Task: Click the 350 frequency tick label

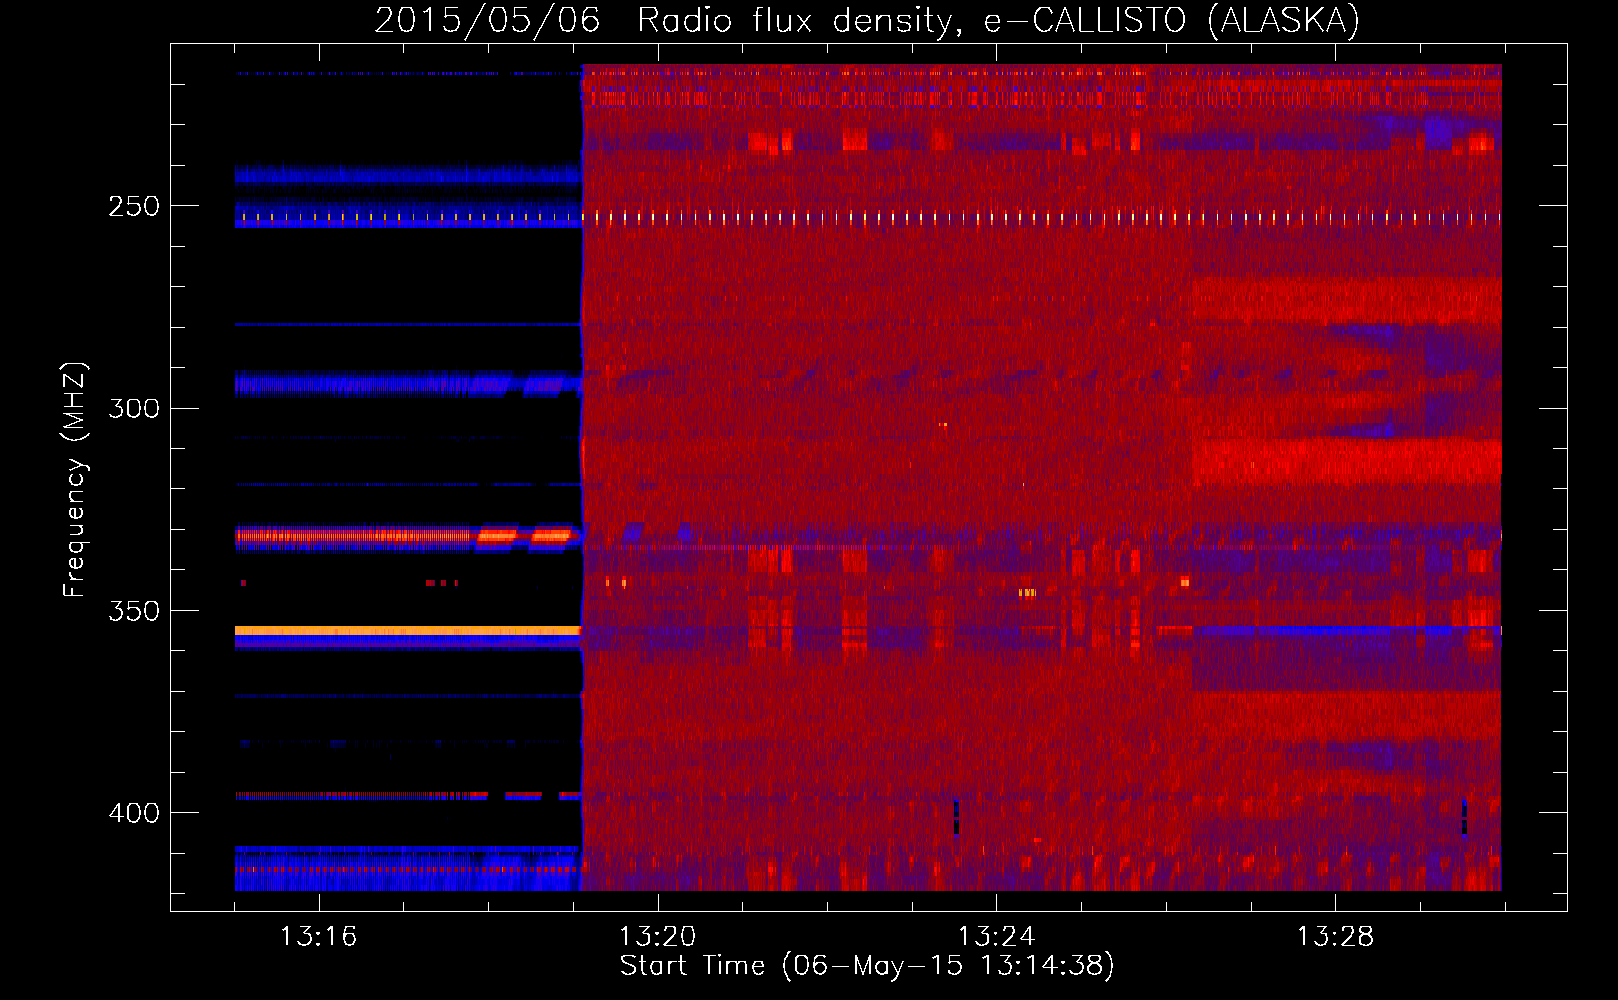Action: click(x=134, y=610)
